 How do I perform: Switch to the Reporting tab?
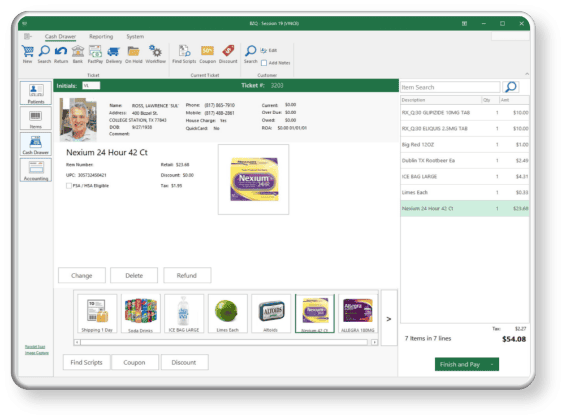pyautogui.click(x=101, y=36)
